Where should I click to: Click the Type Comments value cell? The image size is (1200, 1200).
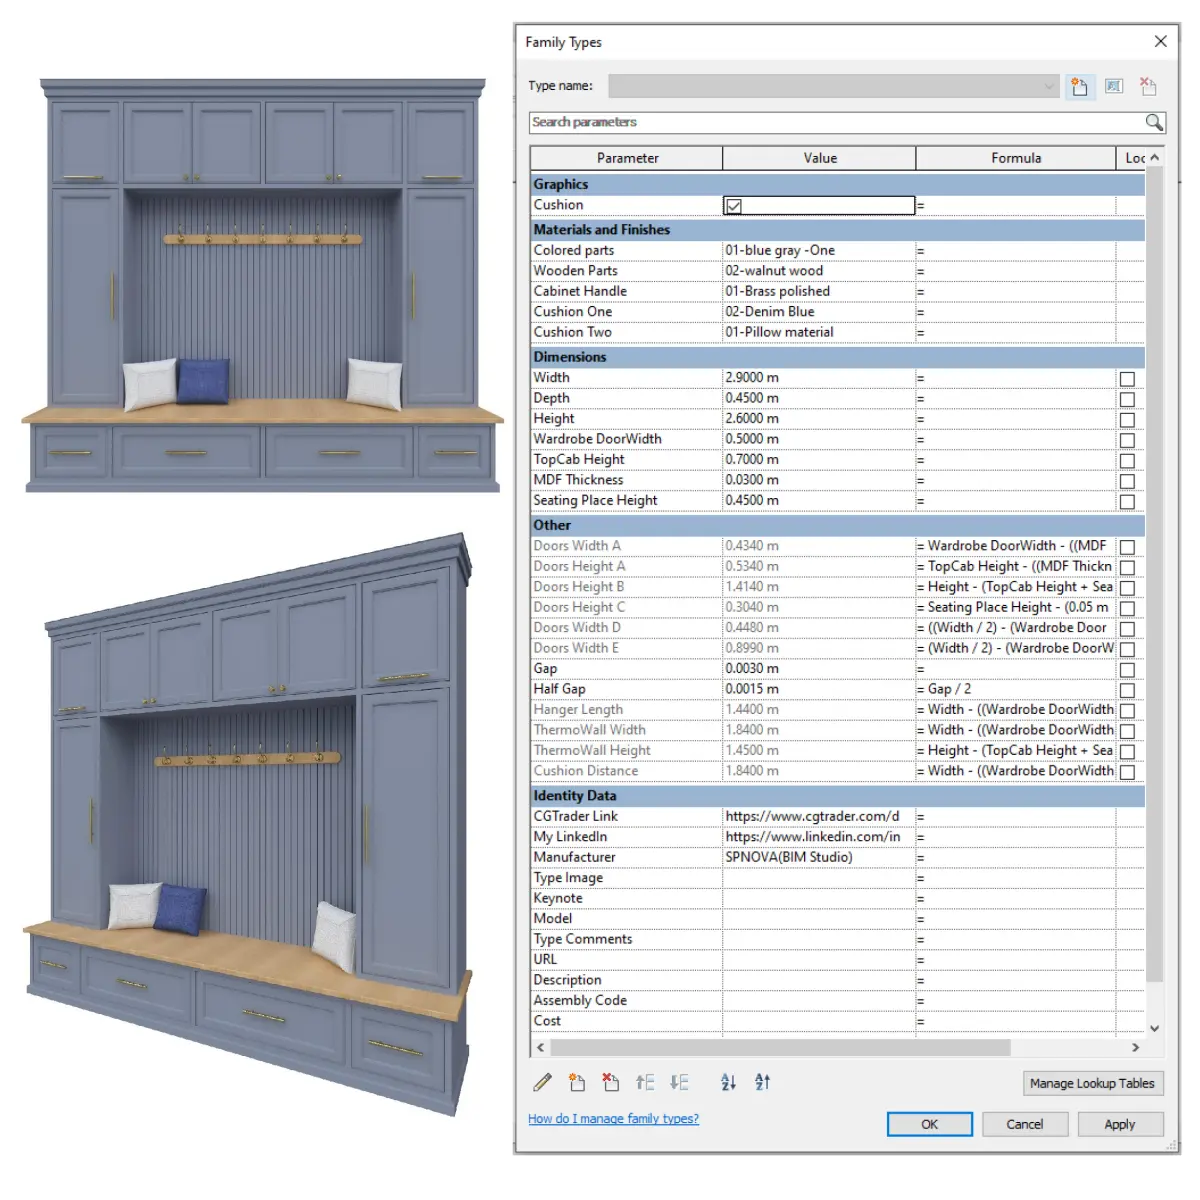click(819, 939)
